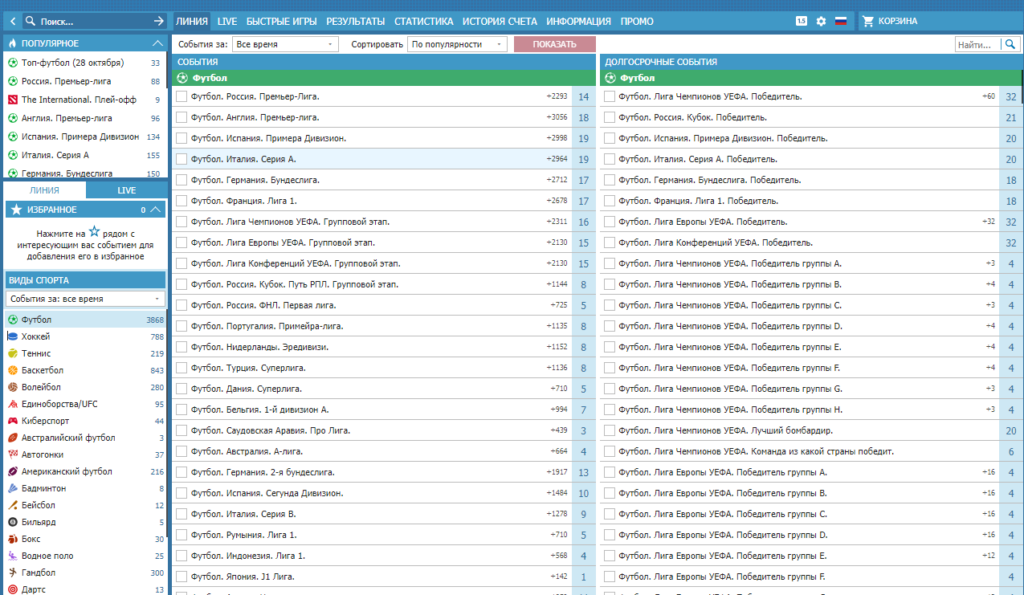Open the События за Все время dropdown

tap(285, 44)
